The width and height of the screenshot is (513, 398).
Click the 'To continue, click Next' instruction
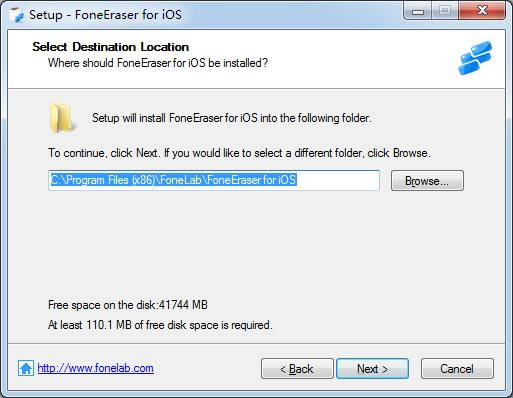[x=239, y=153]
